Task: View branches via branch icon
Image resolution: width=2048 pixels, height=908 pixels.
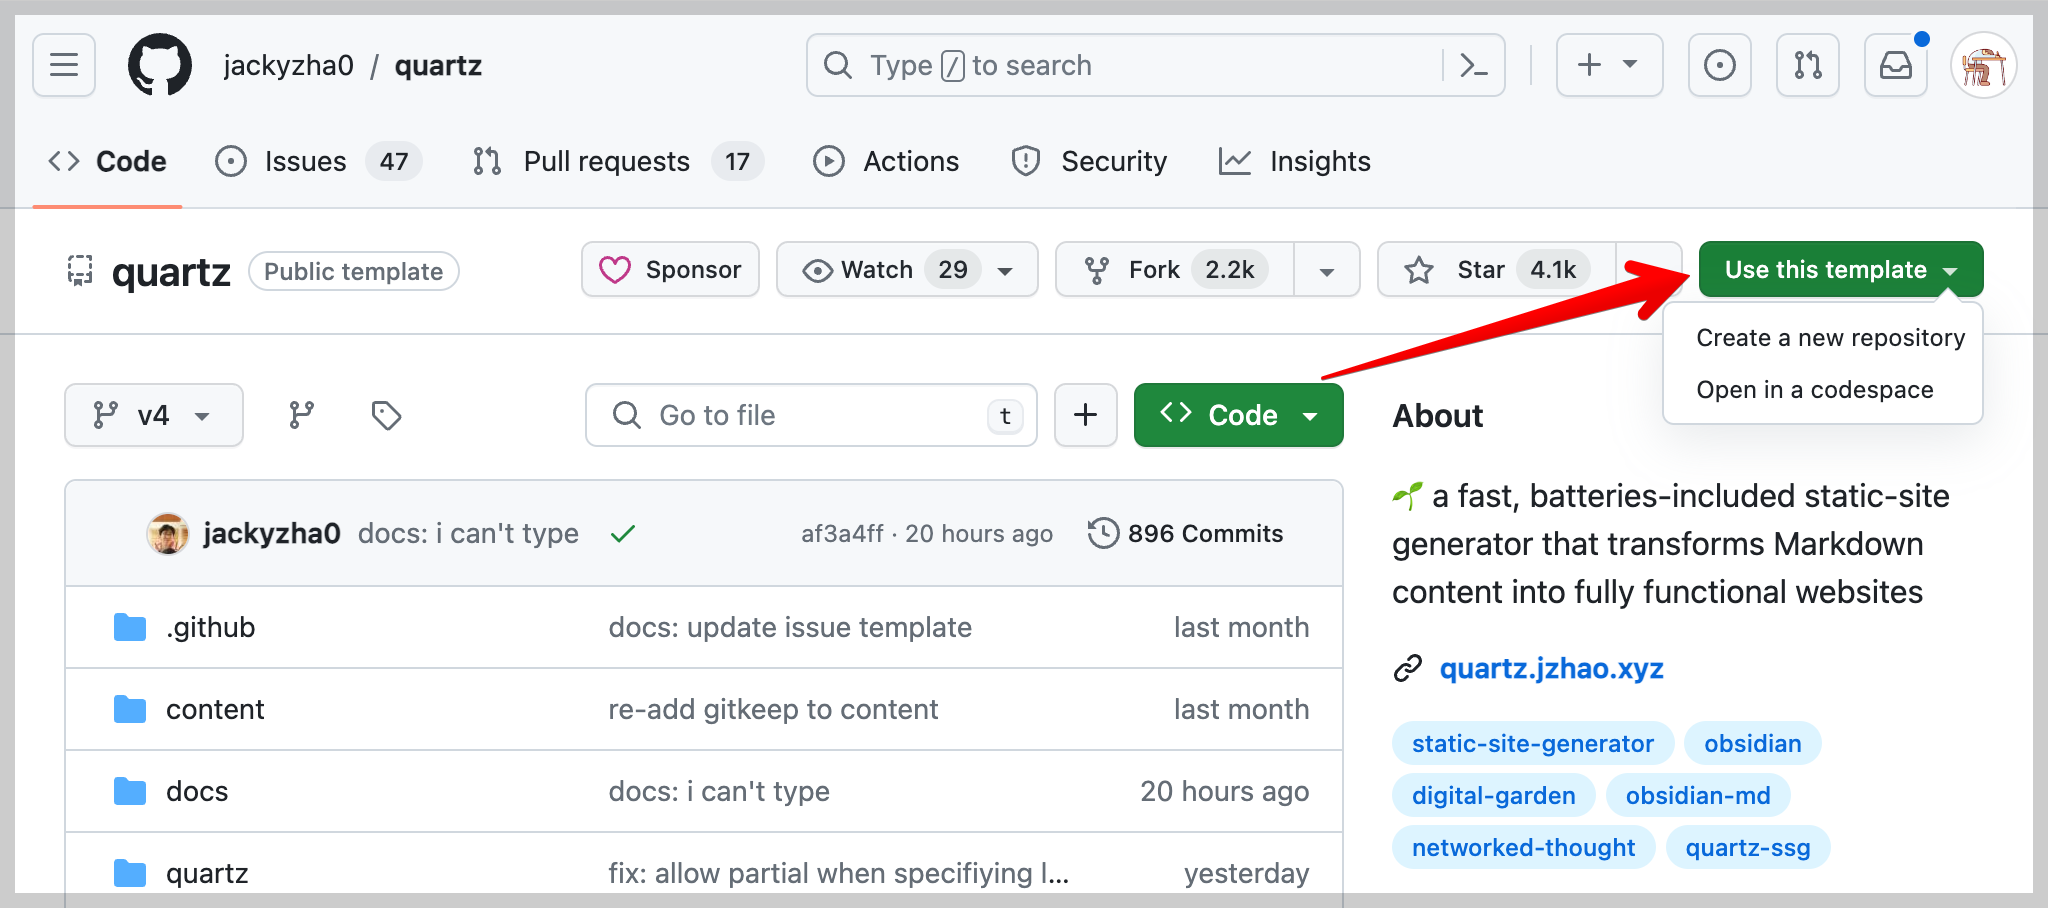Action: point(301,415)
